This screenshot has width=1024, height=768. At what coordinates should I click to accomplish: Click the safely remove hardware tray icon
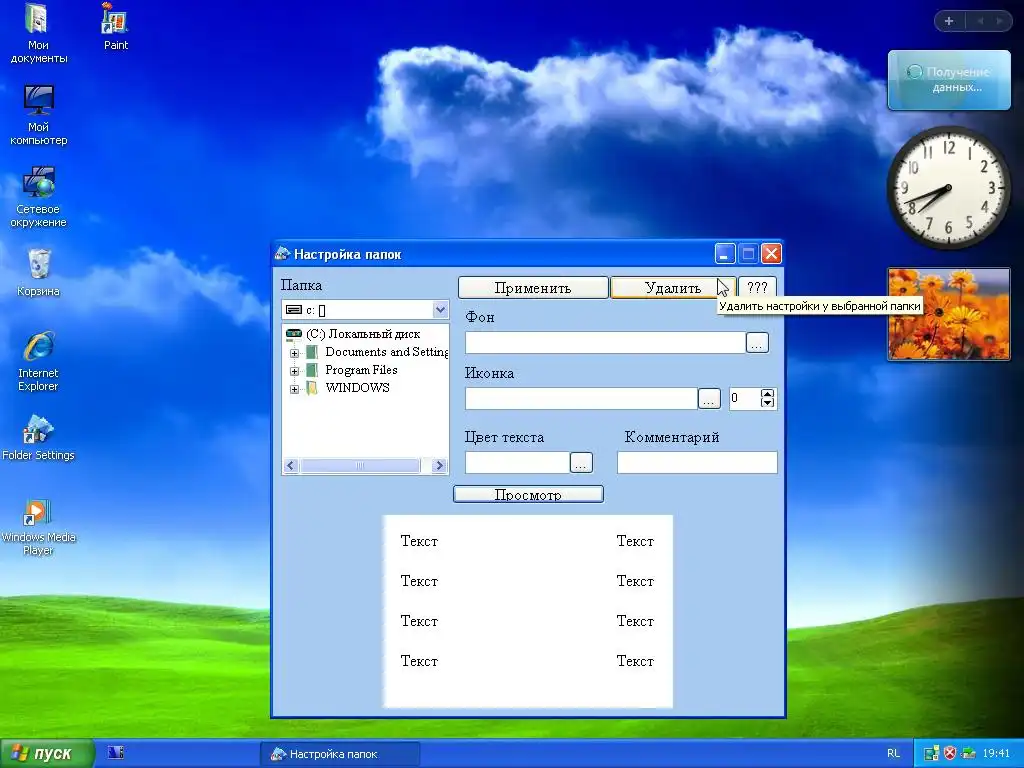(x=968, y=753)
